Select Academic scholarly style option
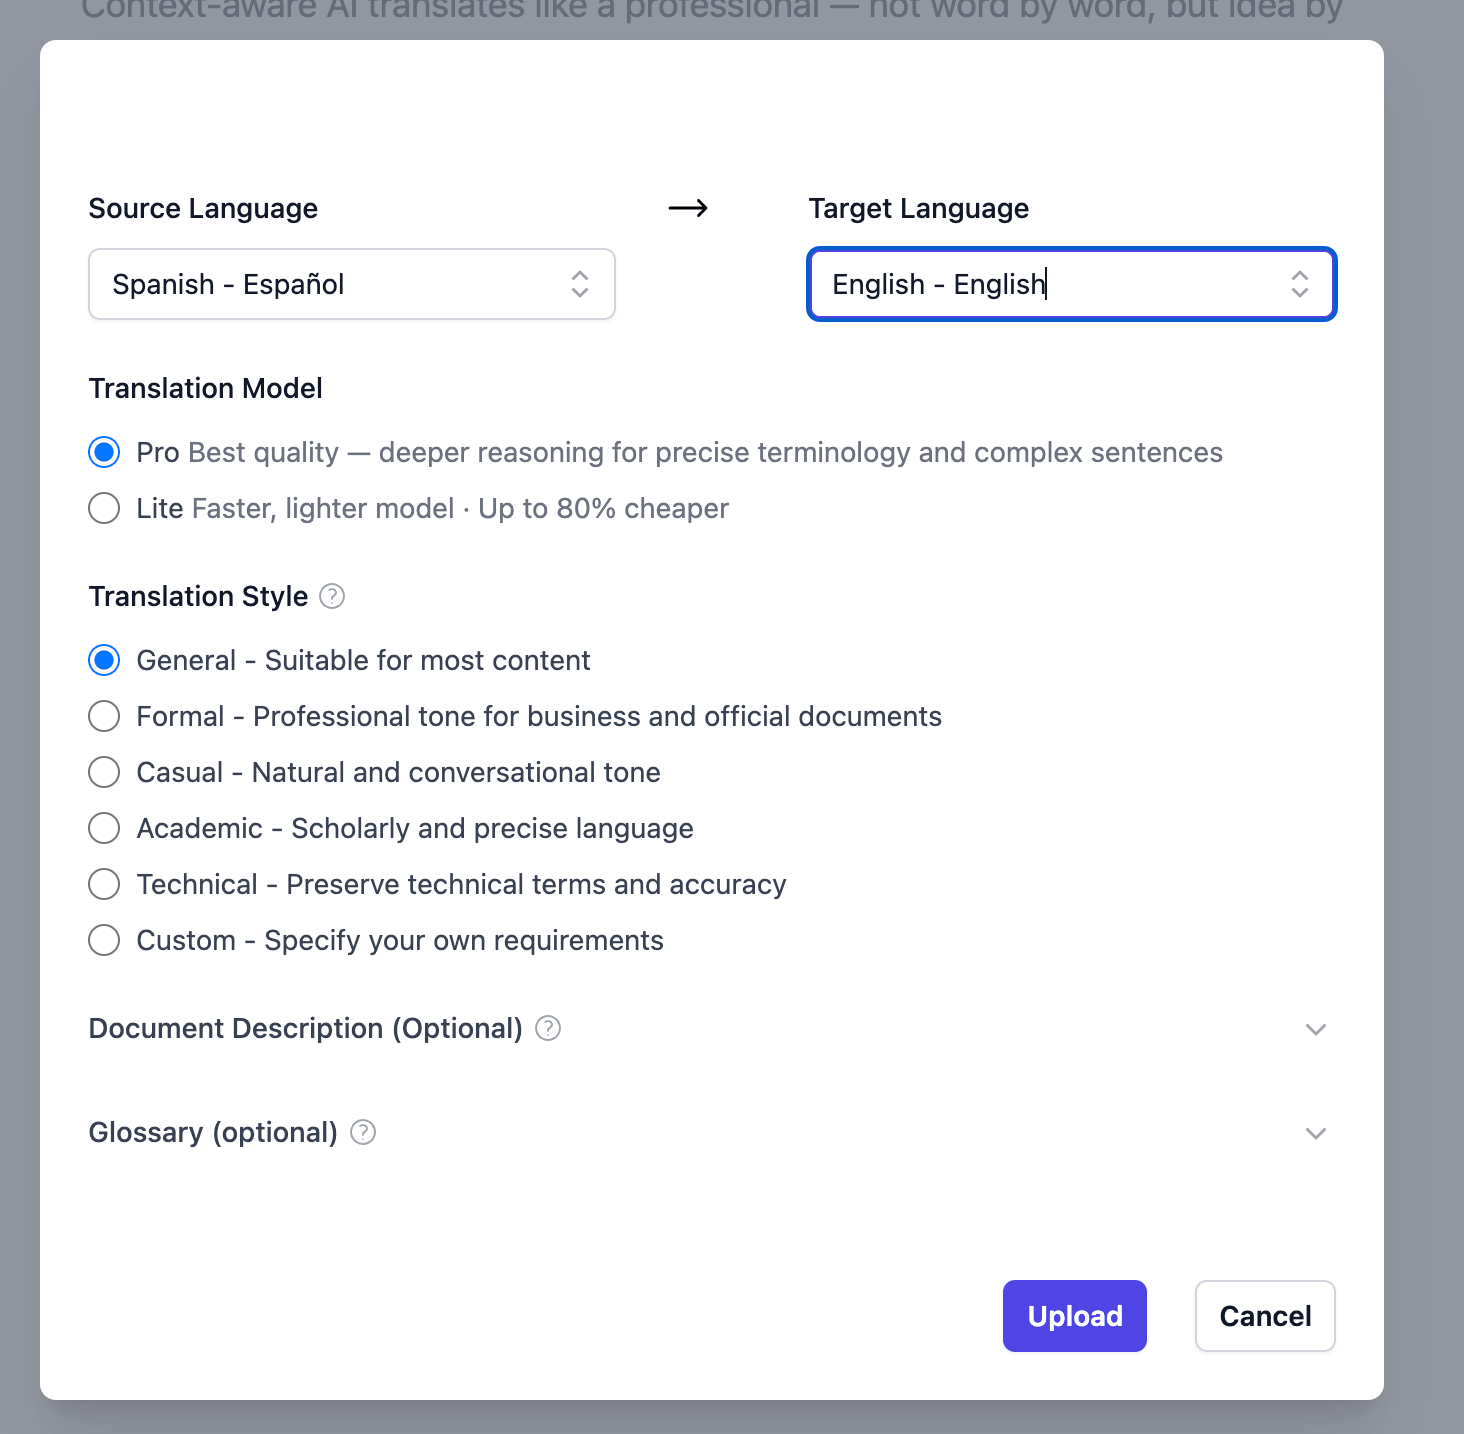Image resolution: width=1464 pixels, height=1434 pixels. point(104,828)
